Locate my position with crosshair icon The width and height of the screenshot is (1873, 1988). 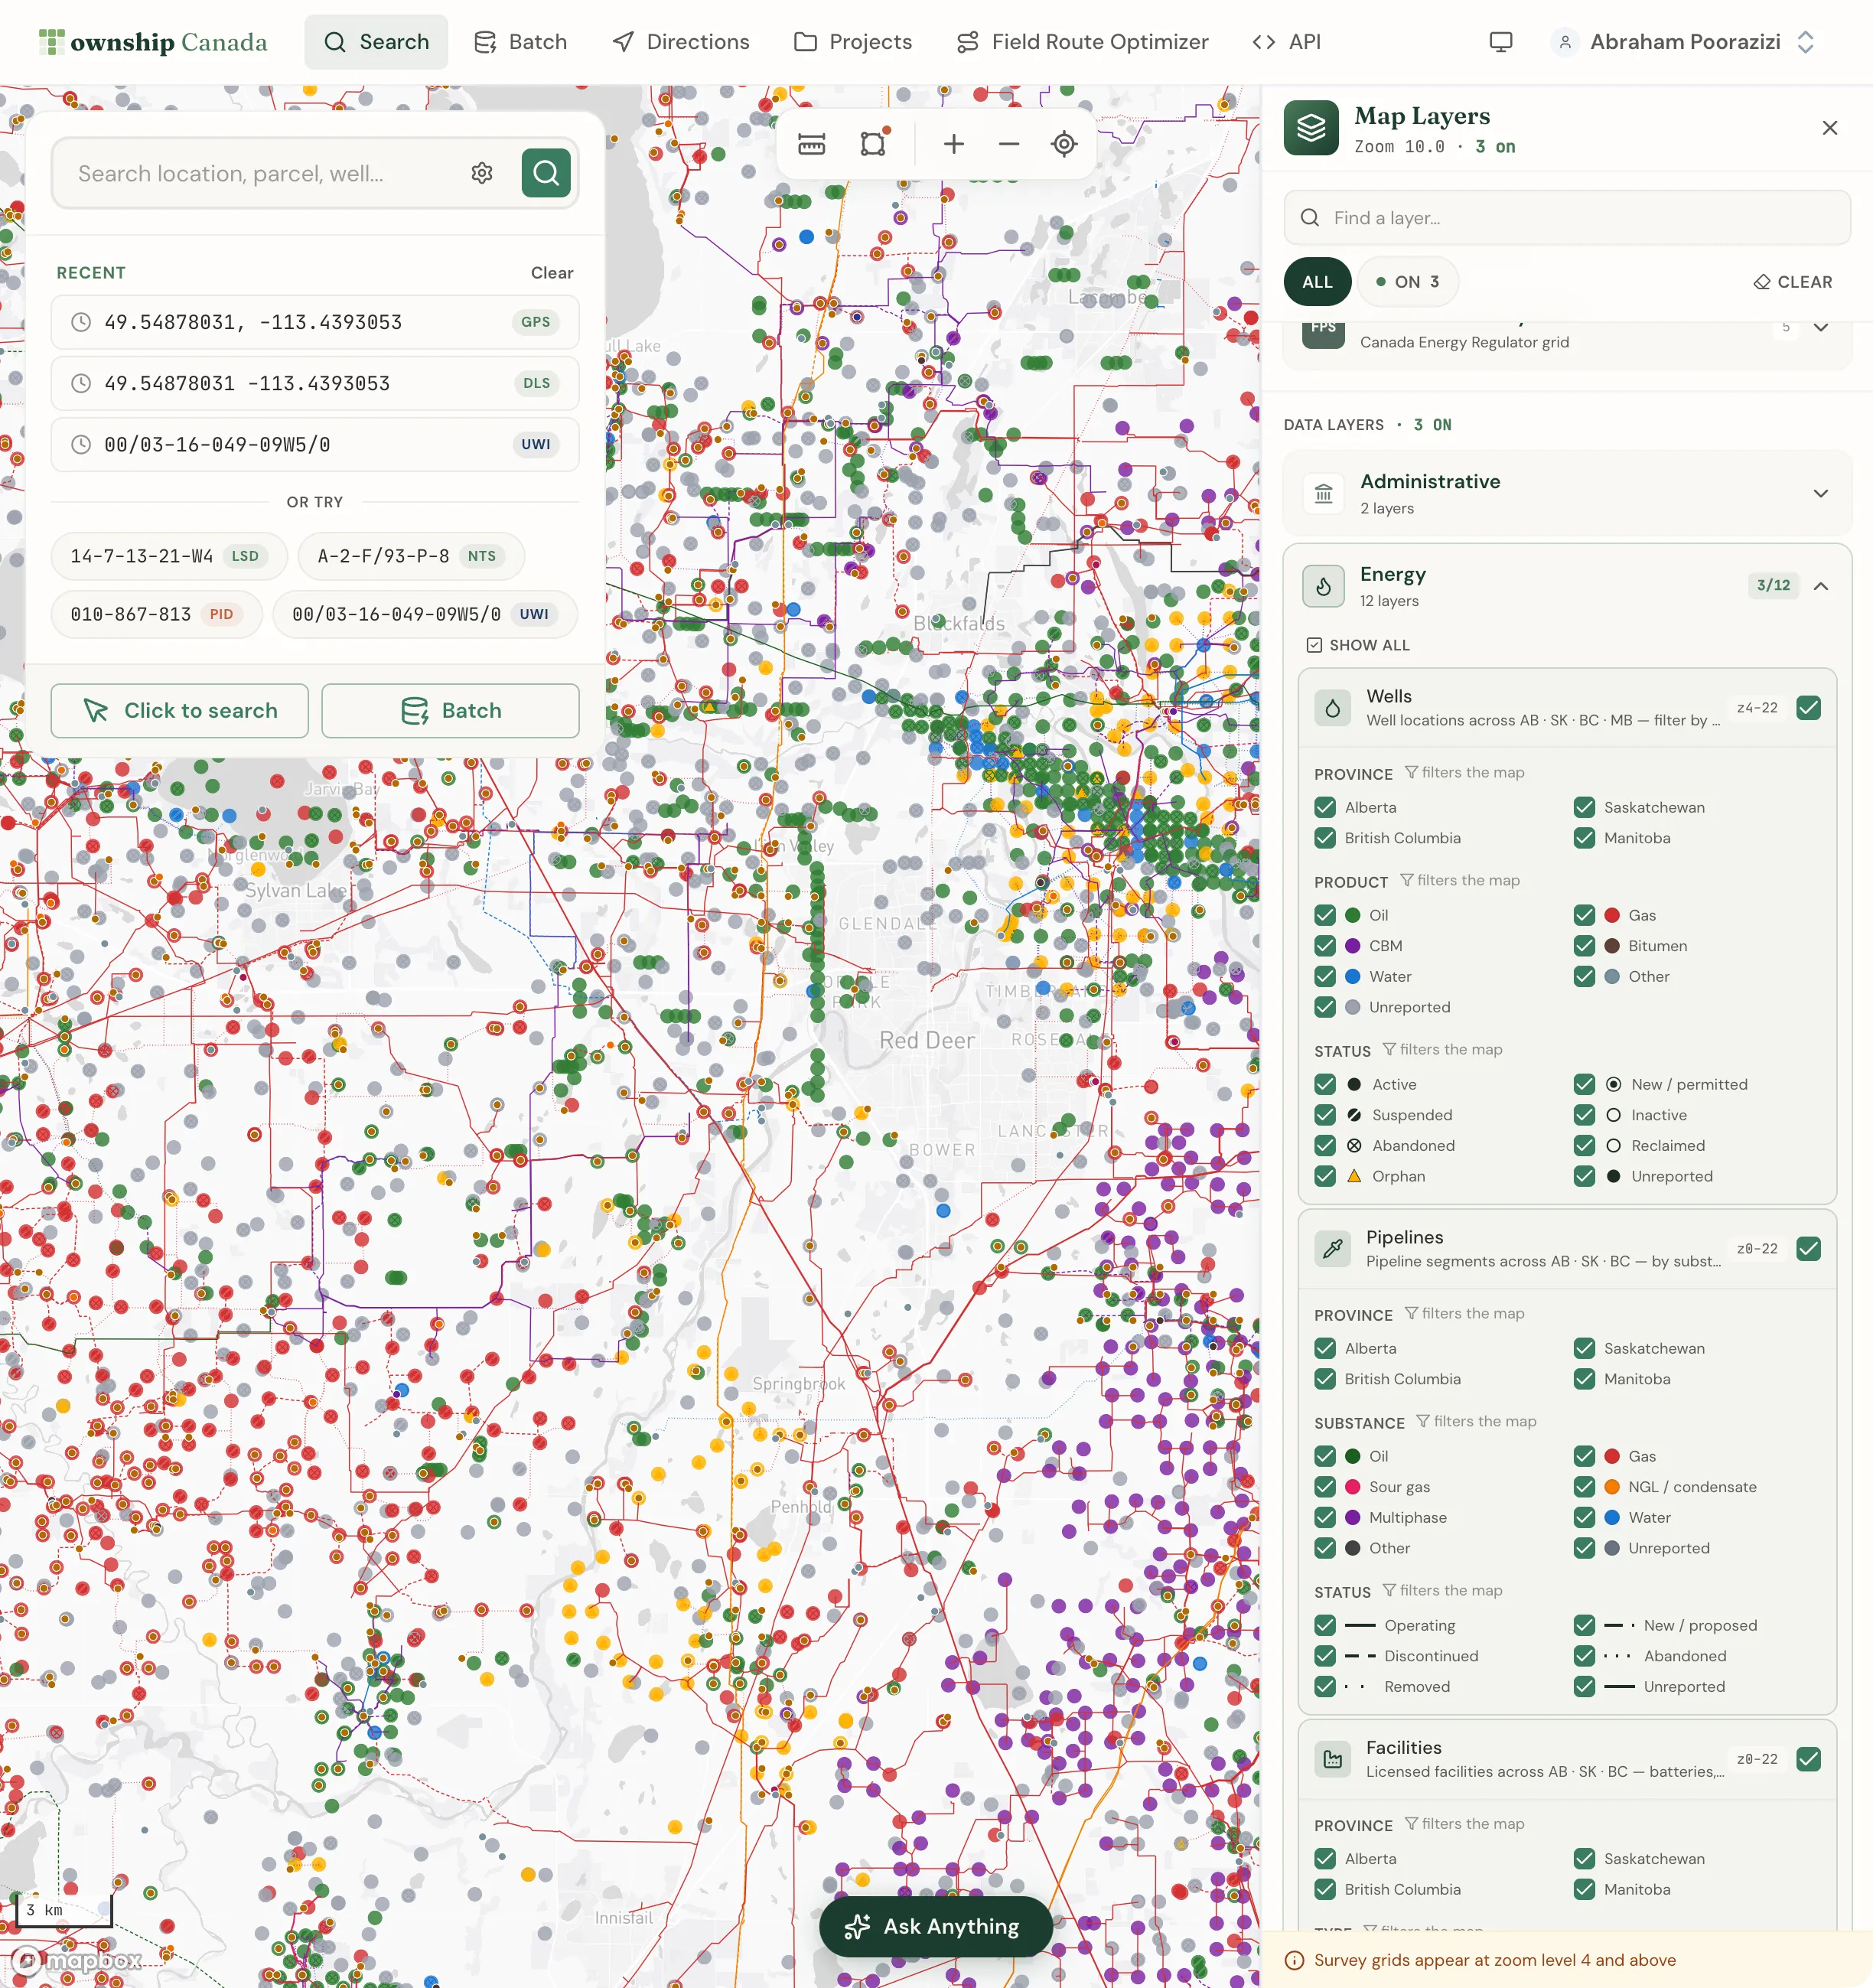[1064, 144]
